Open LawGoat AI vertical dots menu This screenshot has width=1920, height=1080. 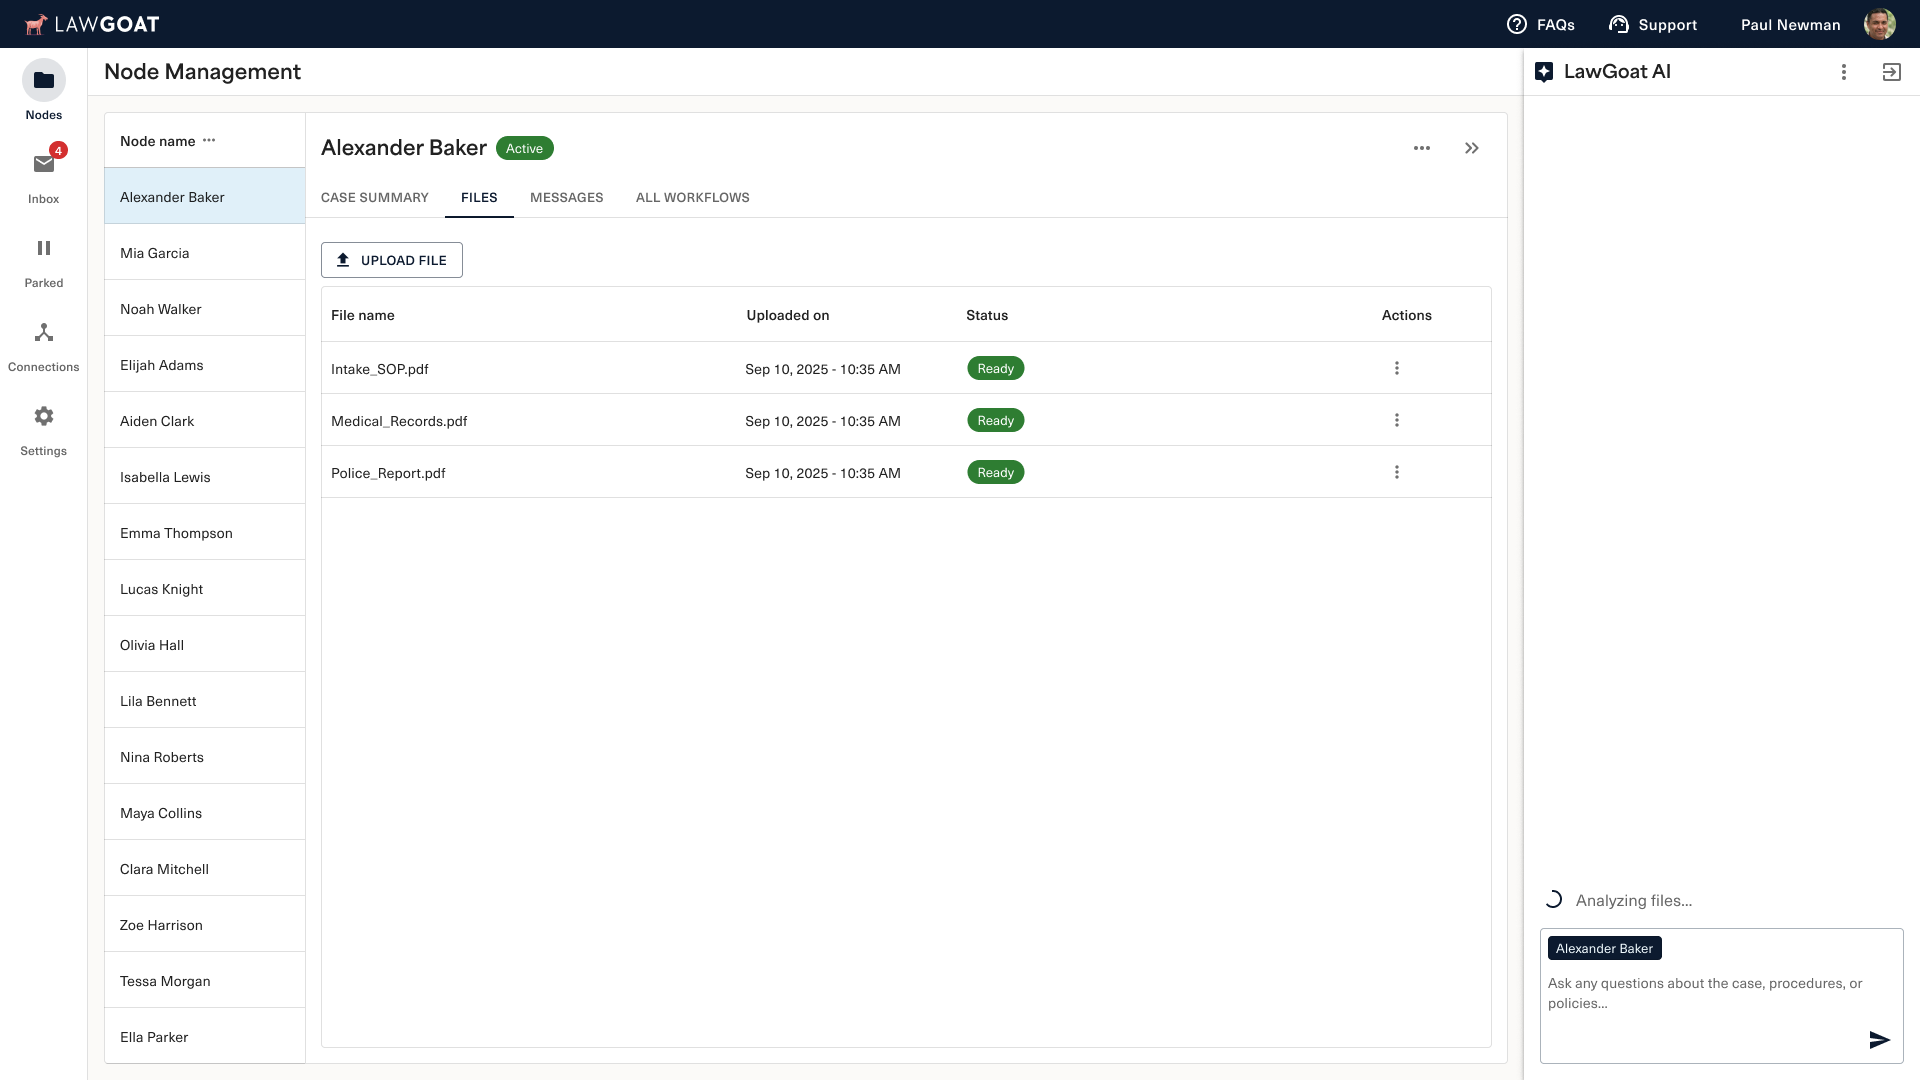[x=1843, y=72]
